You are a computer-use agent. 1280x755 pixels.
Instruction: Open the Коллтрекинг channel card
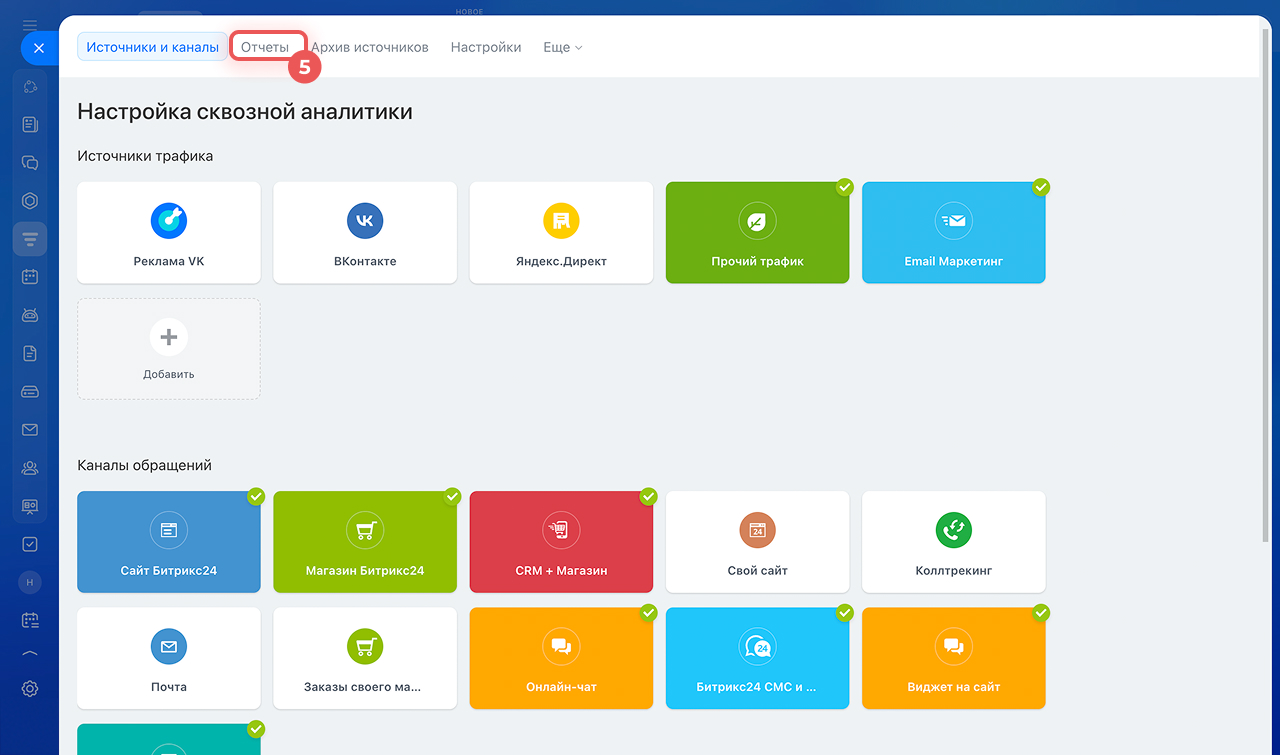point(953,542)
